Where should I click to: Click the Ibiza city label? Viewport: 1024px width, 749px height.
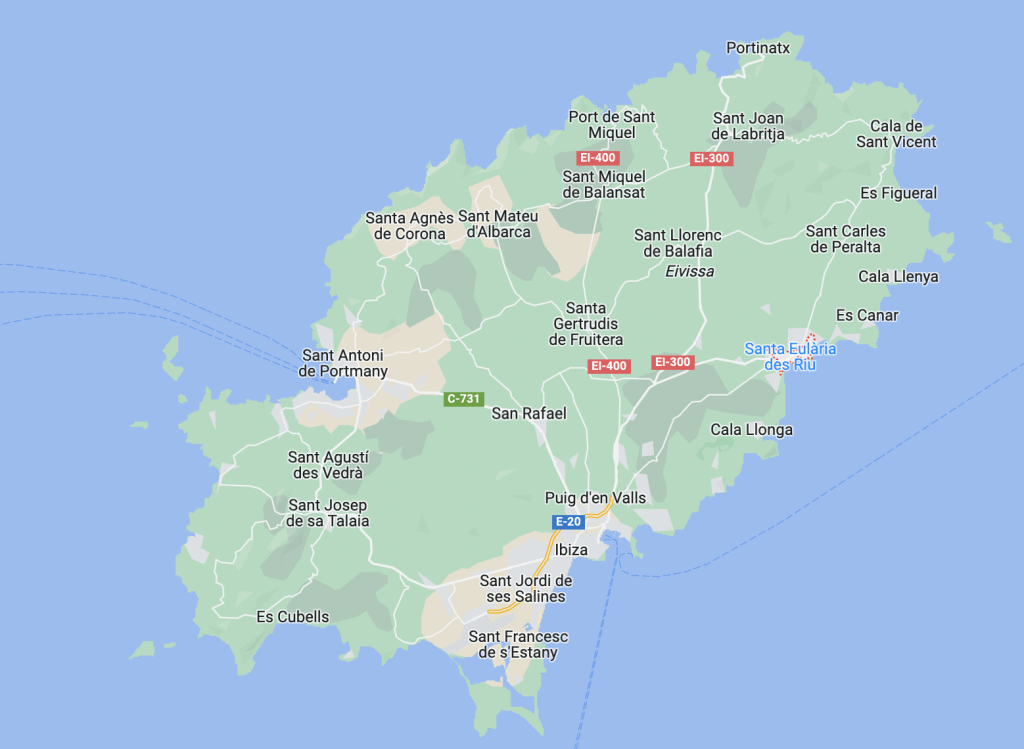pos(571,550)
